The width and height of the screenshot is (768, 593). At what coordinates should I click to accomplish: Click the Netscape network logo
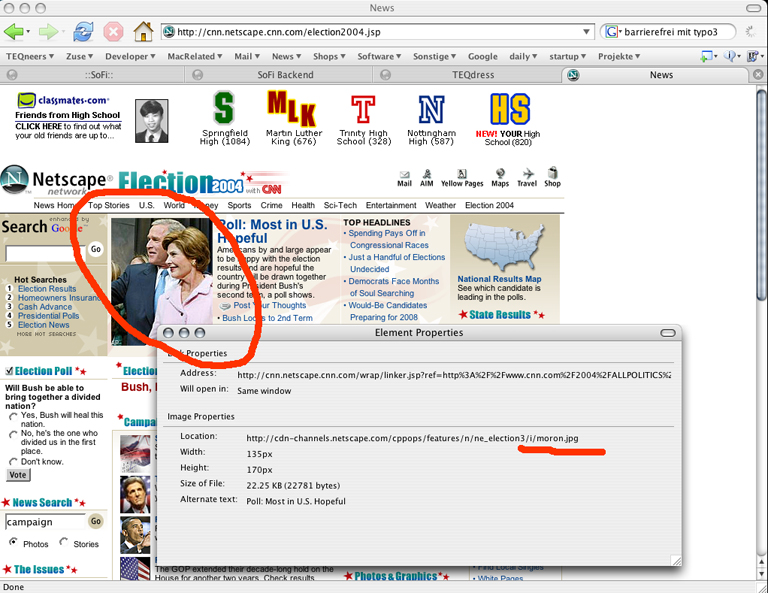[58, 181]
